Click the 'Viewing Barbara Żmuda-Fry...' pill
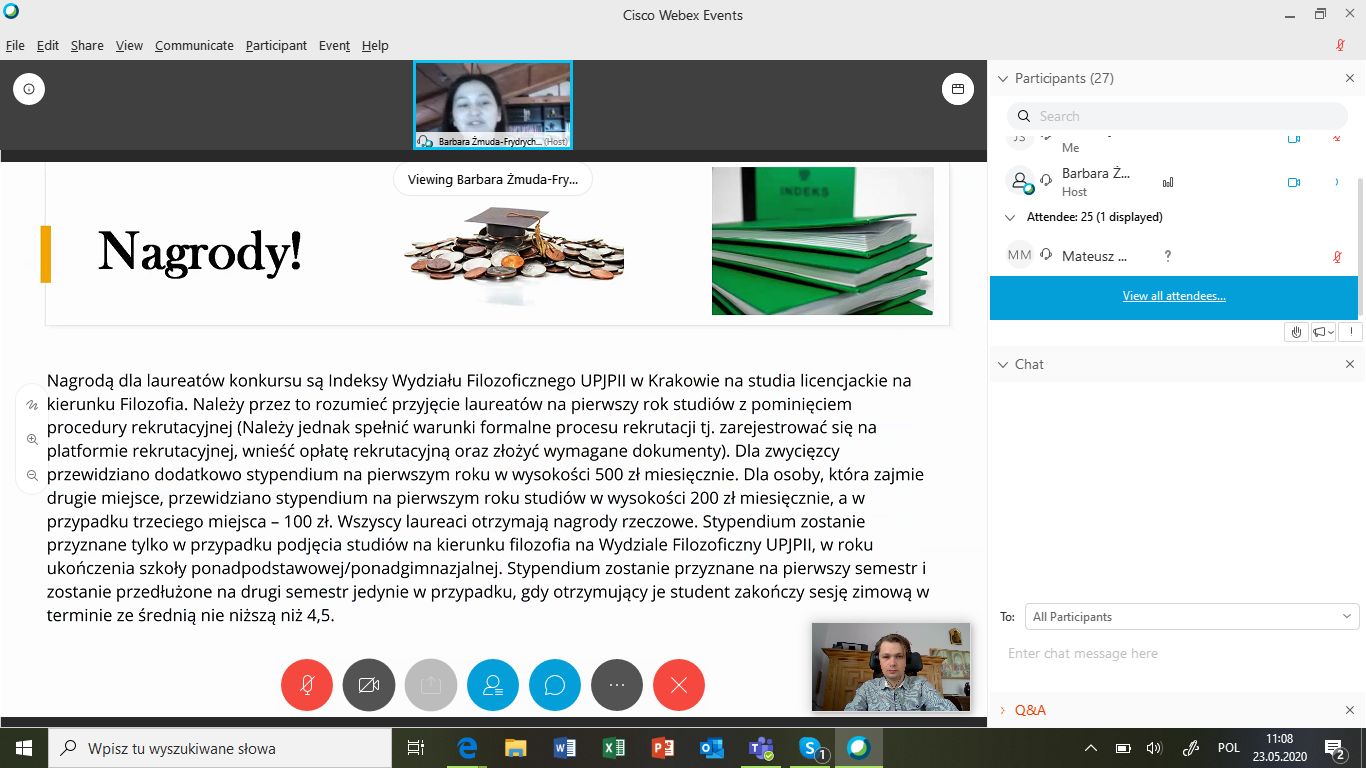This screenshot has width=1366, height=768. pyautogui.click(x=493, y=180)
